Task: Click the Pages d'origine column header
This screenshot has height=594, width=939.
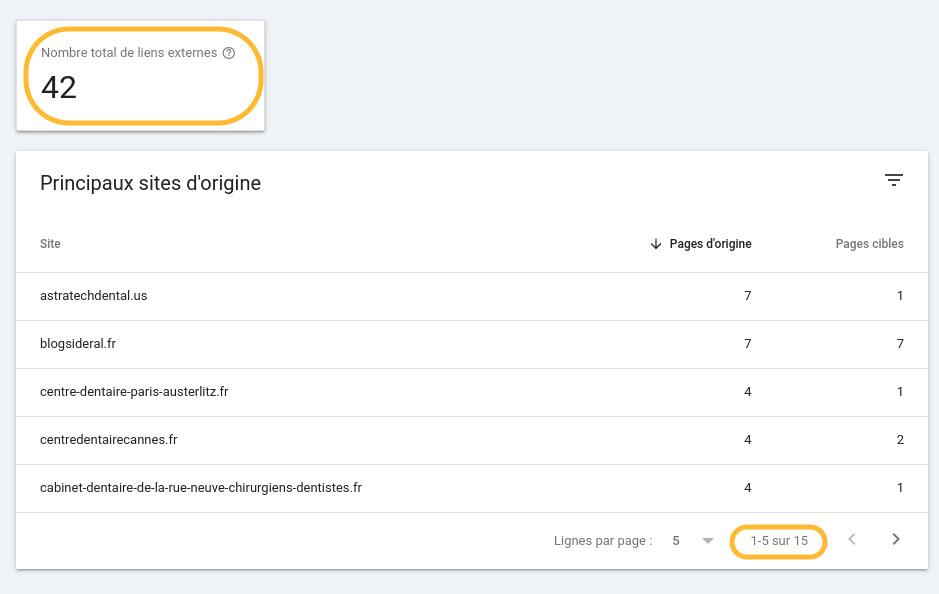Action: pos(710,243)
